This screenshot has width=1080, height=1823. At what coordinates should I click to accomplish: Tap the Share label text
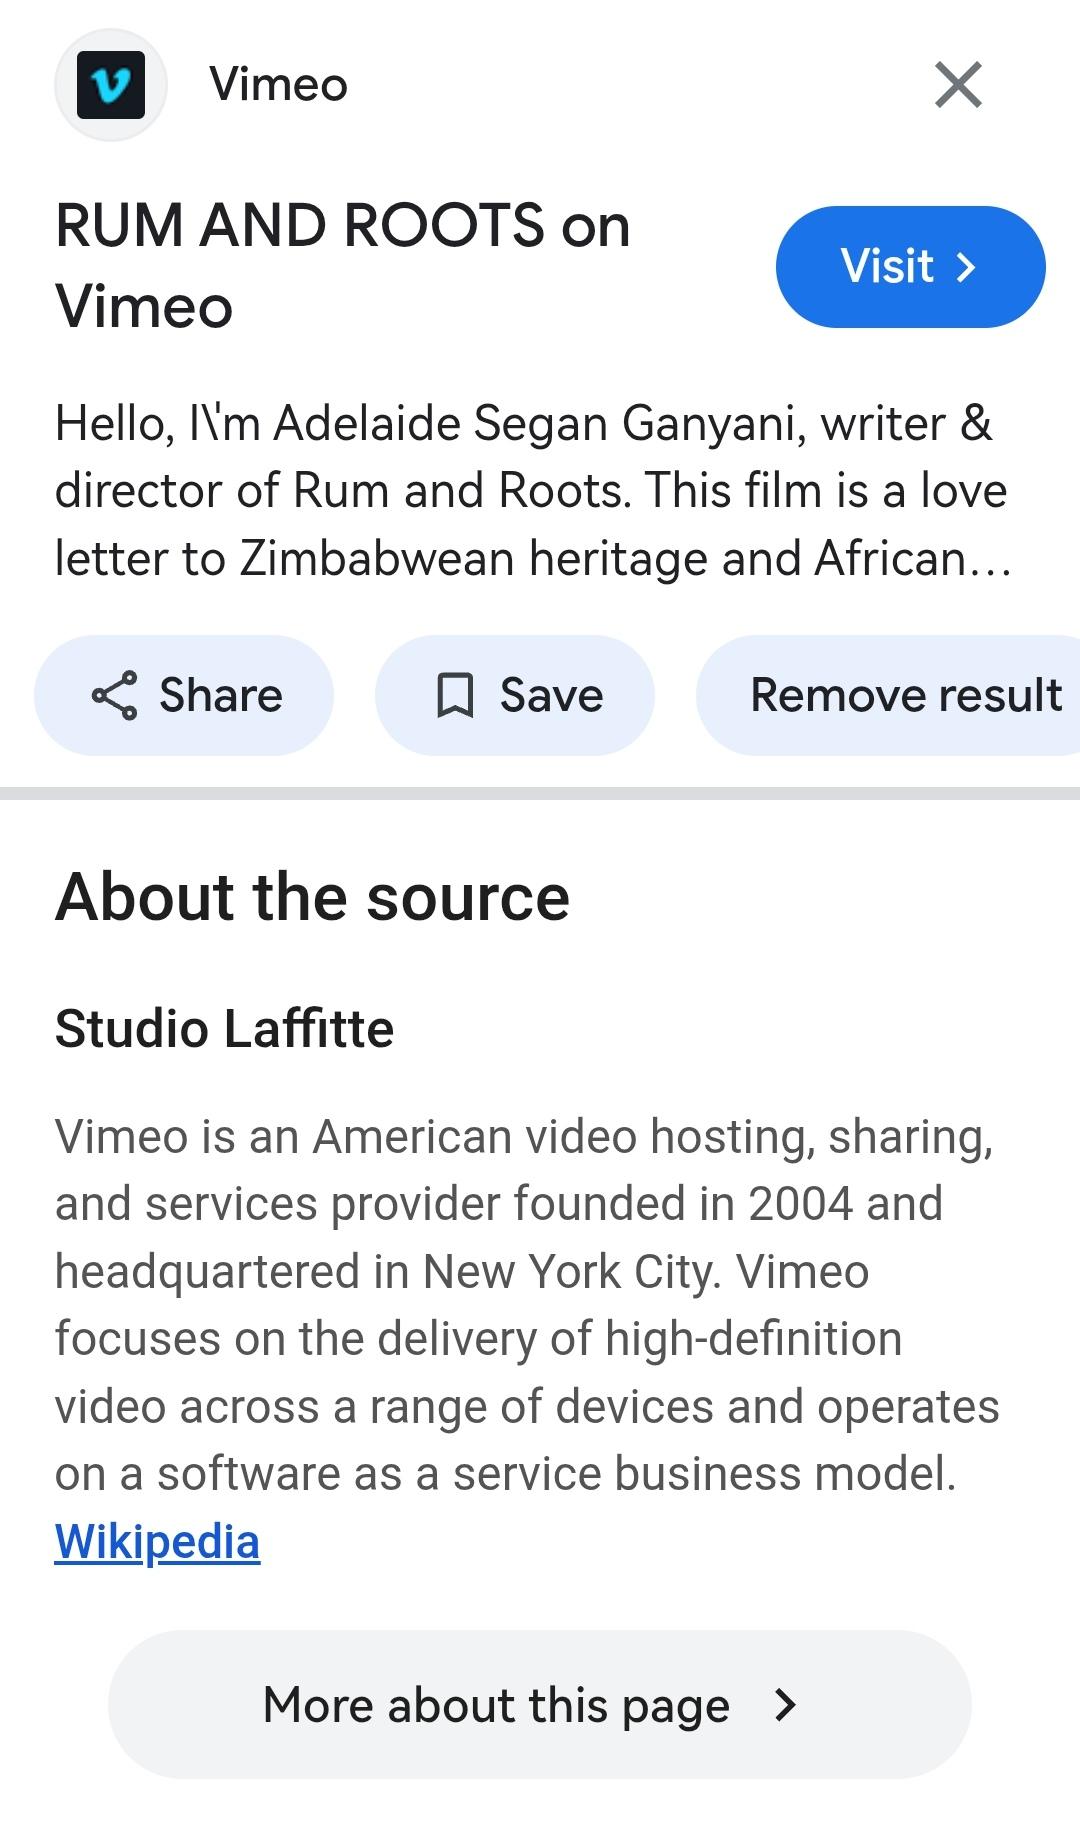[221, 696]
